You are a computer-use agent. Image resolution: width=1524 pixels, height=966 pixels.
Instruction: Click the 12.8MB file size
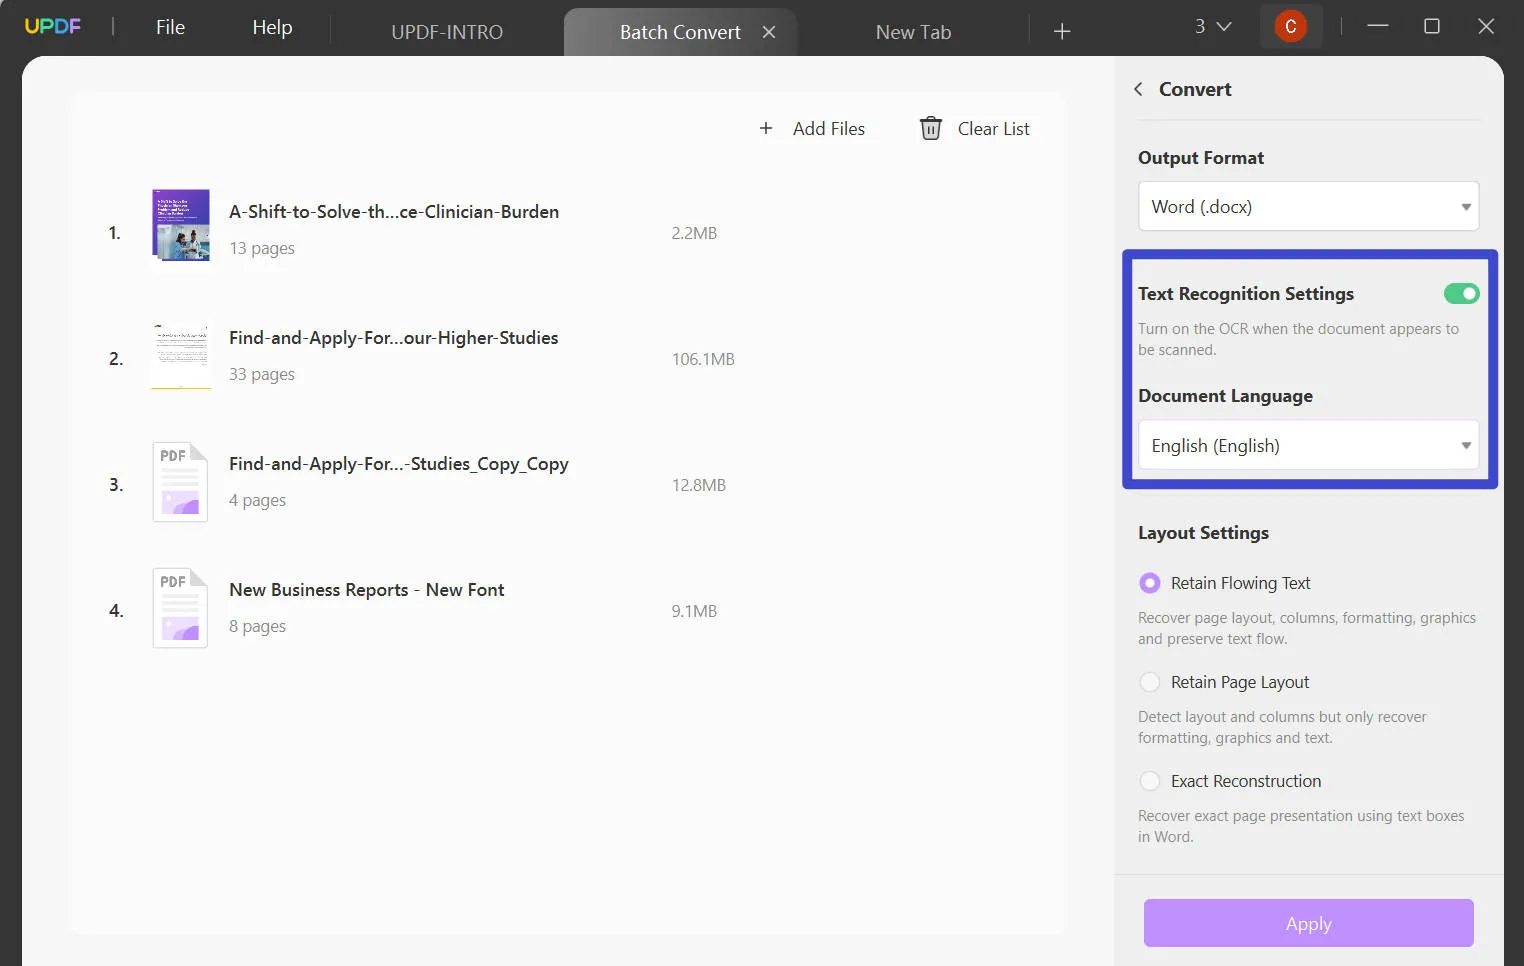(699, 485)
